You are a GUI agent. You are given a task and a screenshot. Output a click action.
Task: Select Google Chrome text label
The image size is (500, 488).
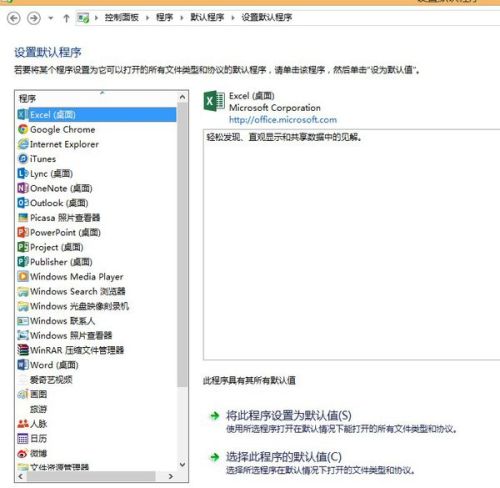[63, 130]
